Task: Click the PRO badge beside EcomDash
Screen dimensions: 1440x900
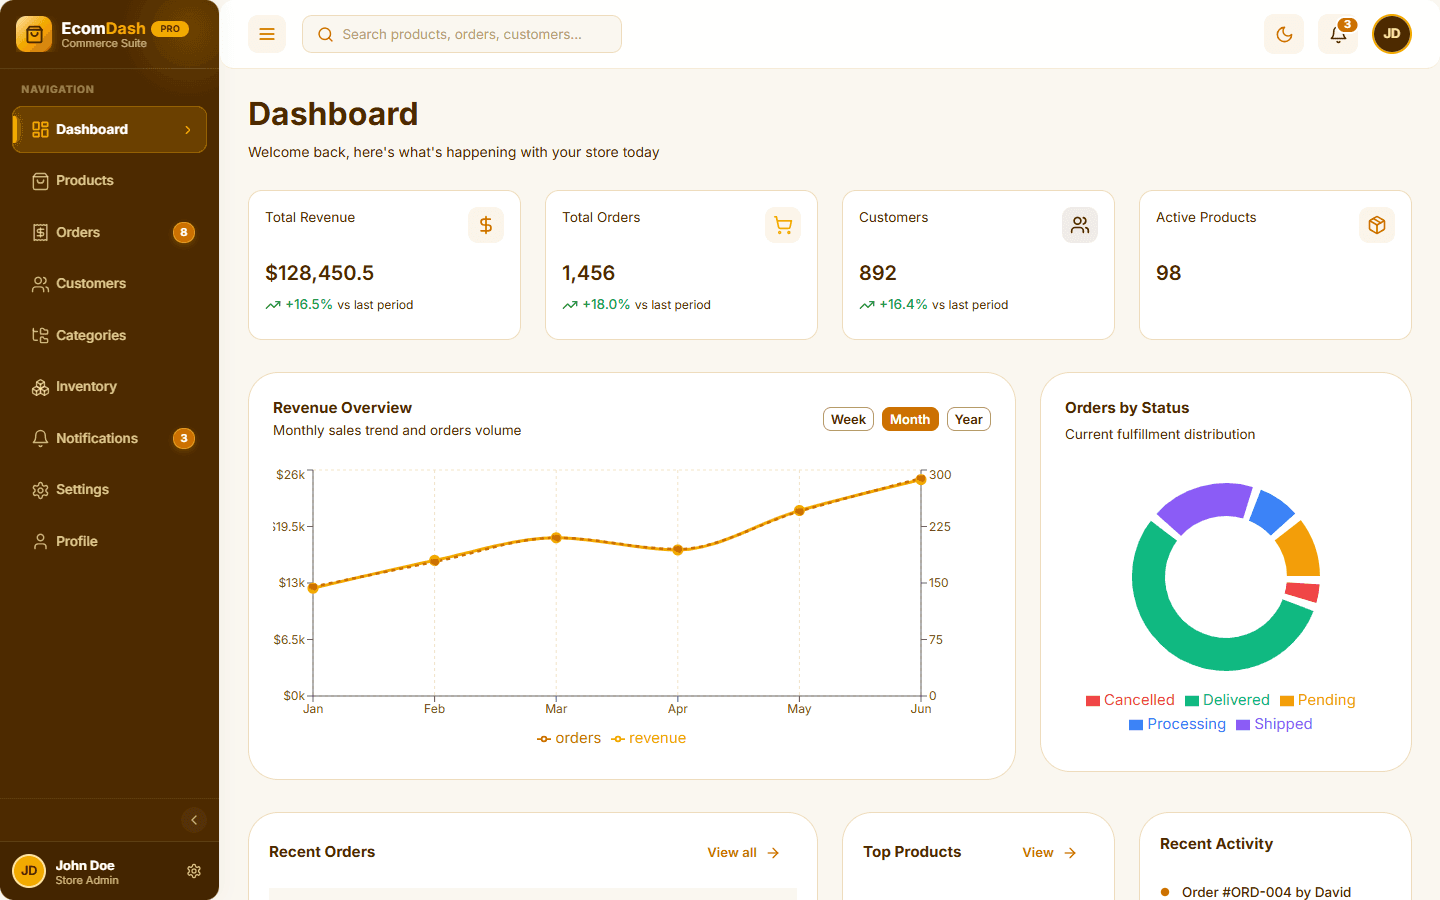Action: [x=170, y=29]
